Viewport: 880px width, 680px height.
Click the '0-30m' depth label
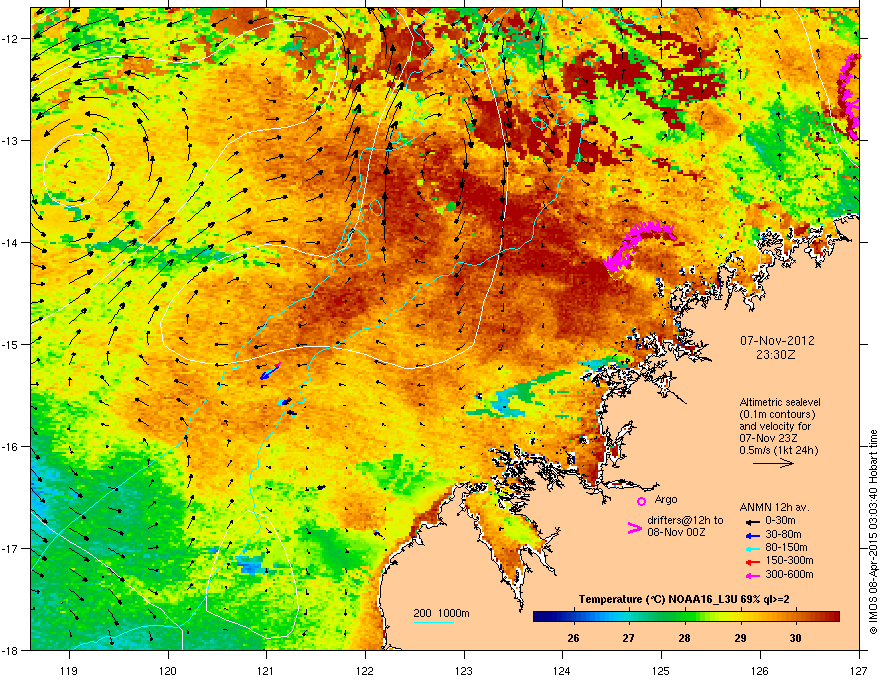click(780, 521)
